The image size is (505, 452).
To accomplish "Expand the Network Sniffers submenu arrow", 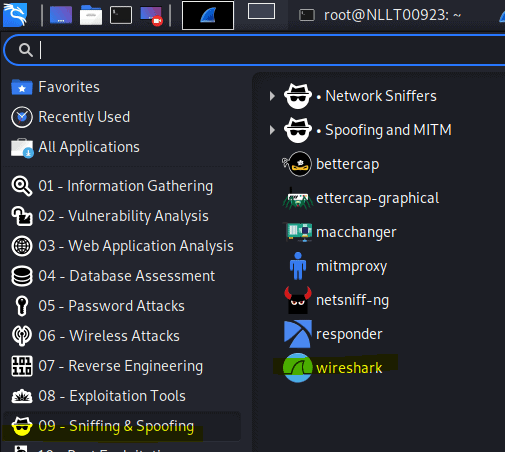I will tap(272, 96).
